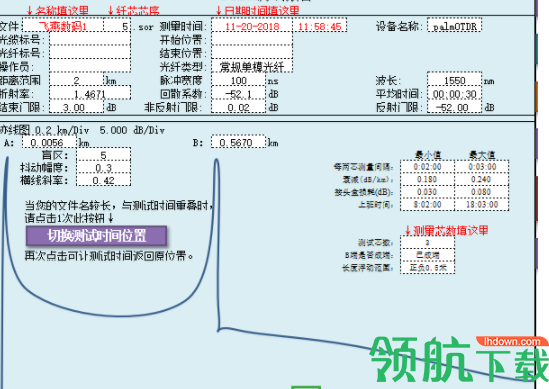Click the empty 开始位置 field
The width and height of the screenshot is (549, 389).
(x=252, y=40)
